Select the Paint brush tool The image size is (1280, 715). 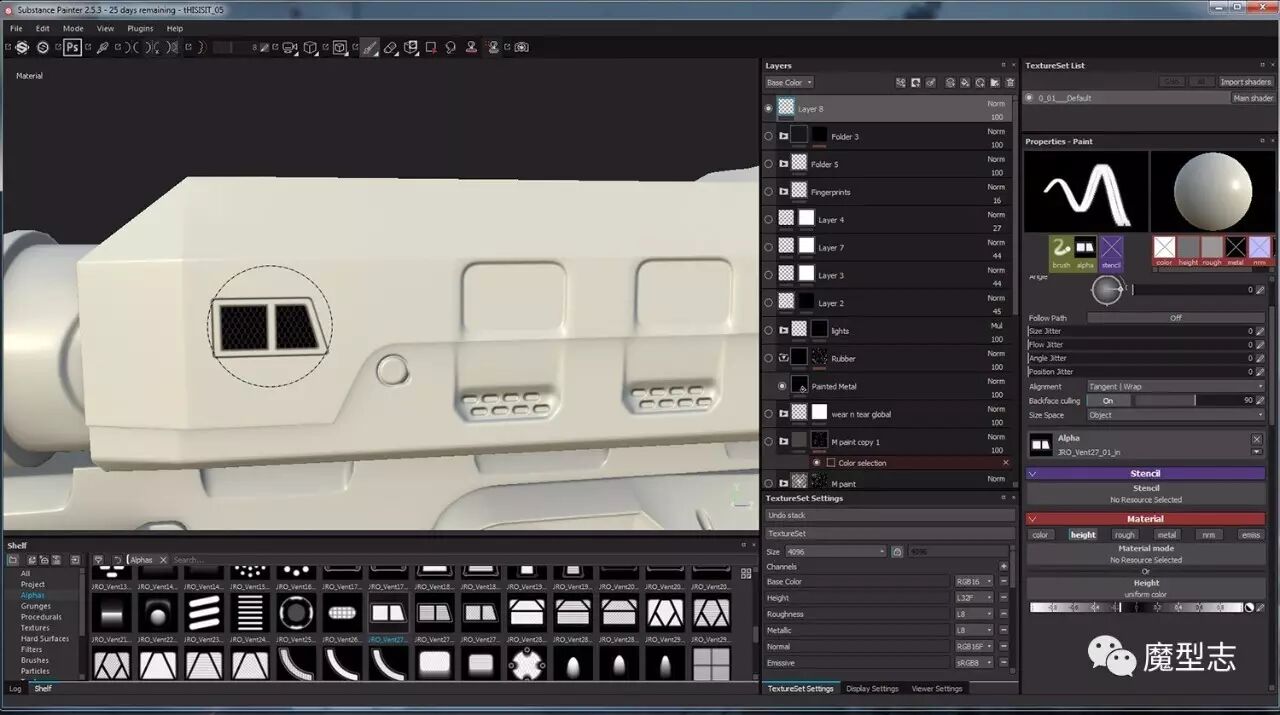click(x=369, y=47)
